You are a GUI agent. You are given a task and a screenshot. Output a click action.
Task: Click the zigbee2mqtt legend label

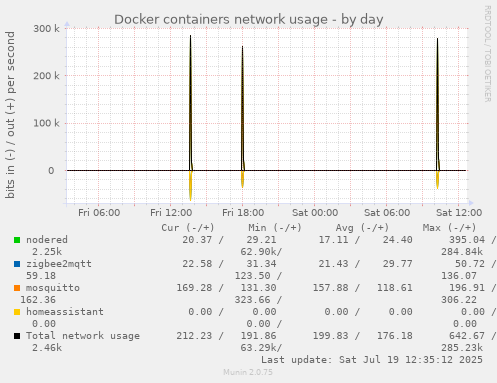click(59, 264)
